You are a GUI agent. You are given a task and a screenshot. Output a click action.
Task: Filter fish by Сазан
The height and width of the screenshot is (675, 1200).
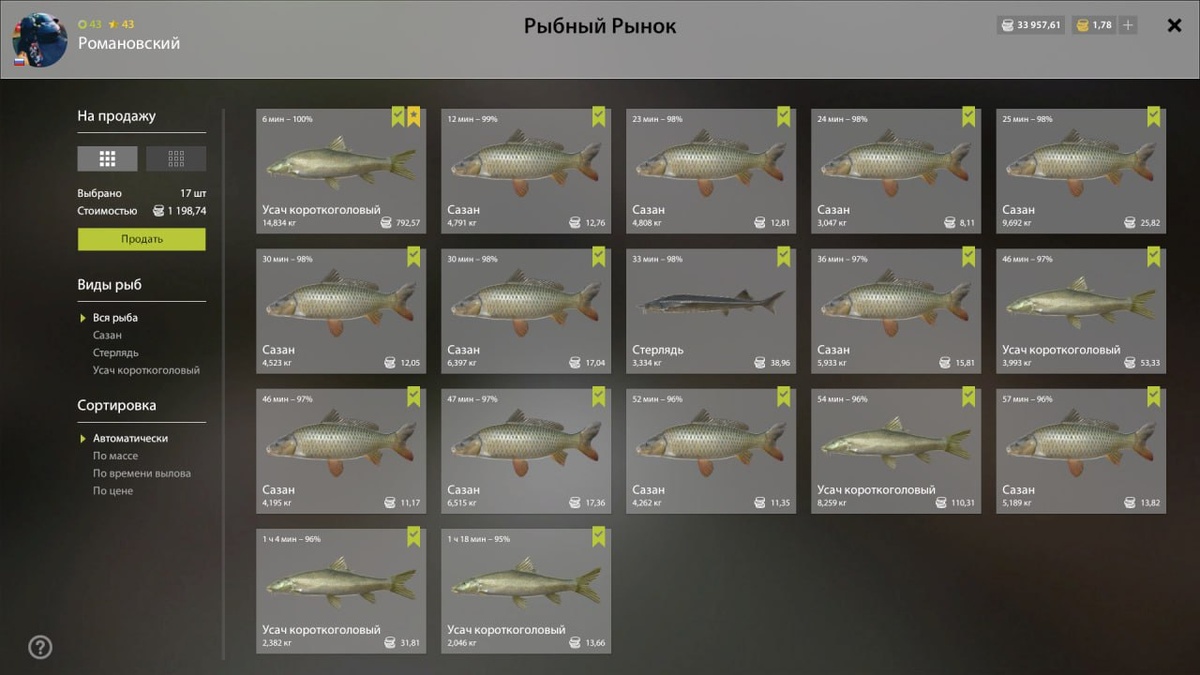(x=107, y=335)
